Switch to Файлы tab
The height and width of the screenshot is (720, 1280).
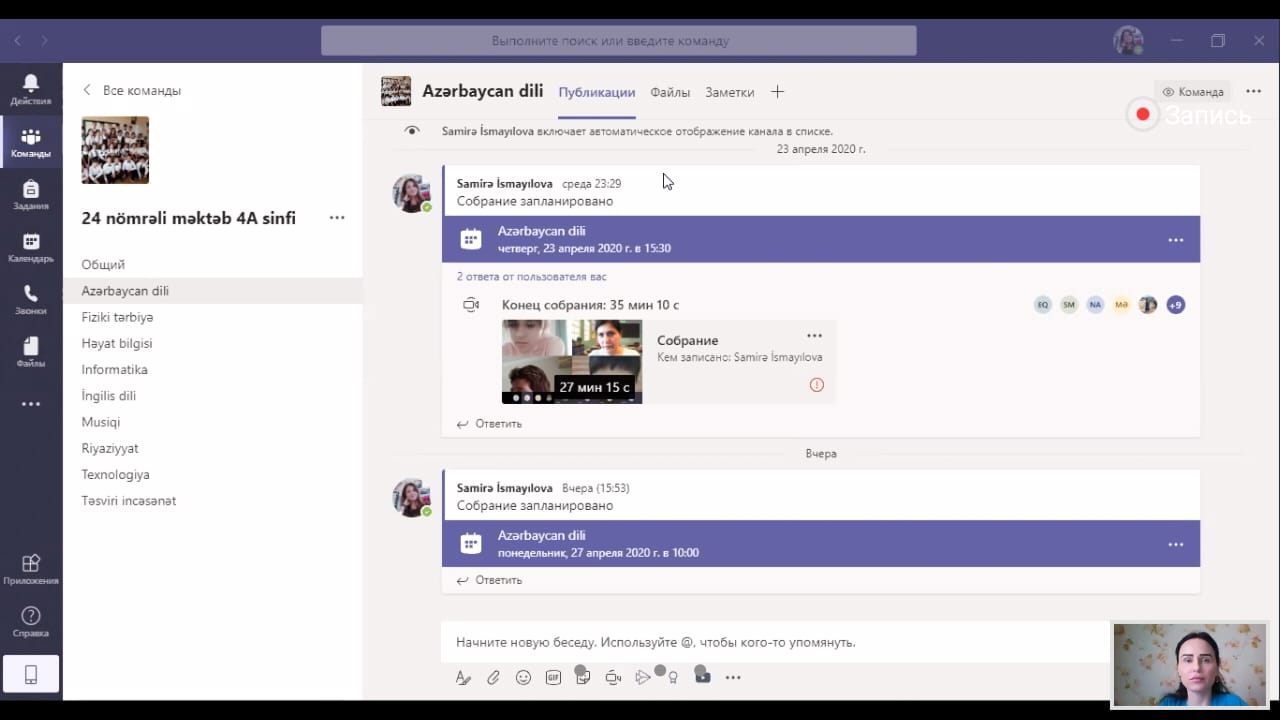pyautogui.click(x=670, y=92)
